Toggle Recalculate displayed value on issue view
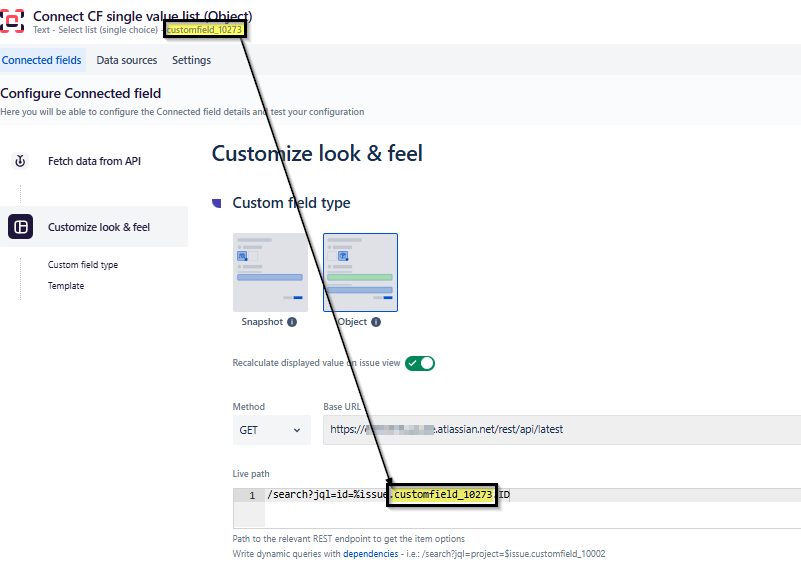 [x=420, y=364]
